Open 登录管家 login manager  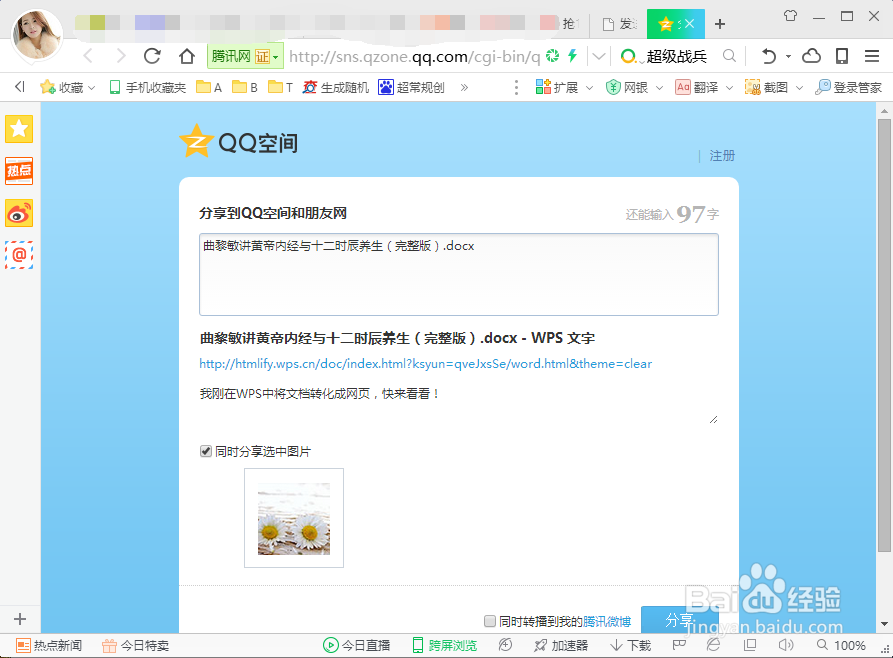coord(848,87)
